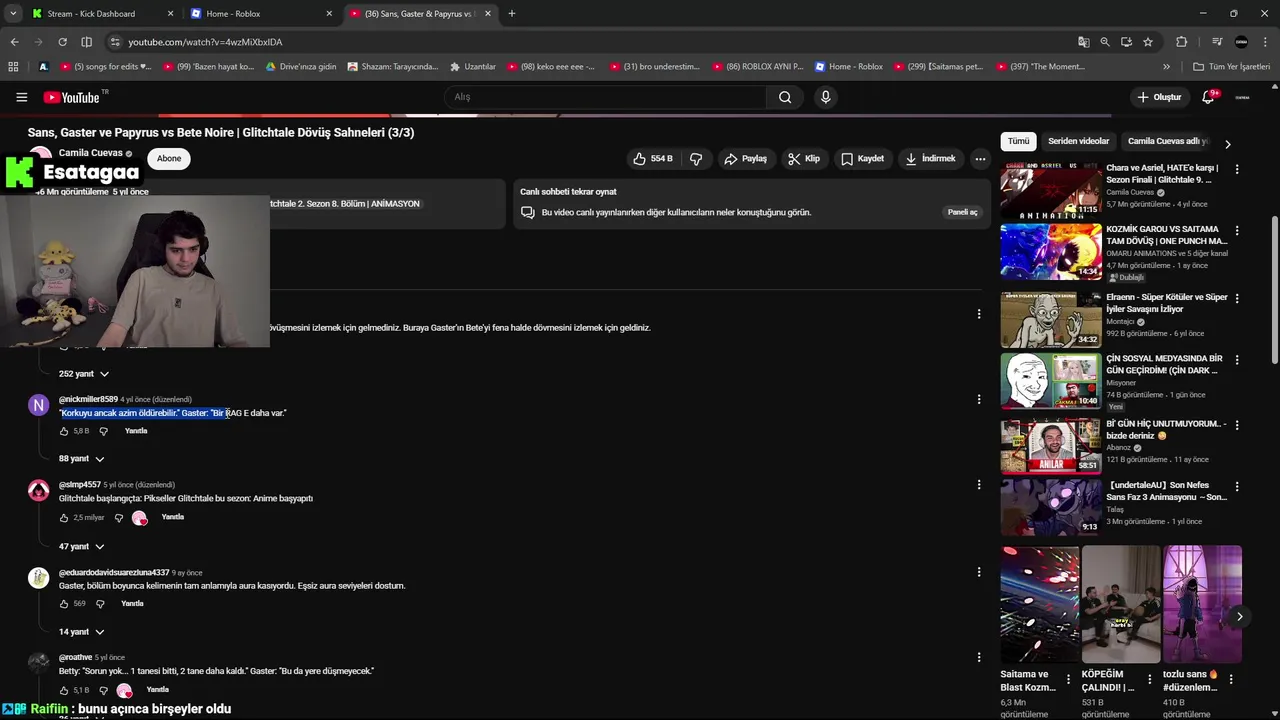Reload the page in the browser toolbar
The height and width of the screenshot is (720, 1280).
click(62, 42)
